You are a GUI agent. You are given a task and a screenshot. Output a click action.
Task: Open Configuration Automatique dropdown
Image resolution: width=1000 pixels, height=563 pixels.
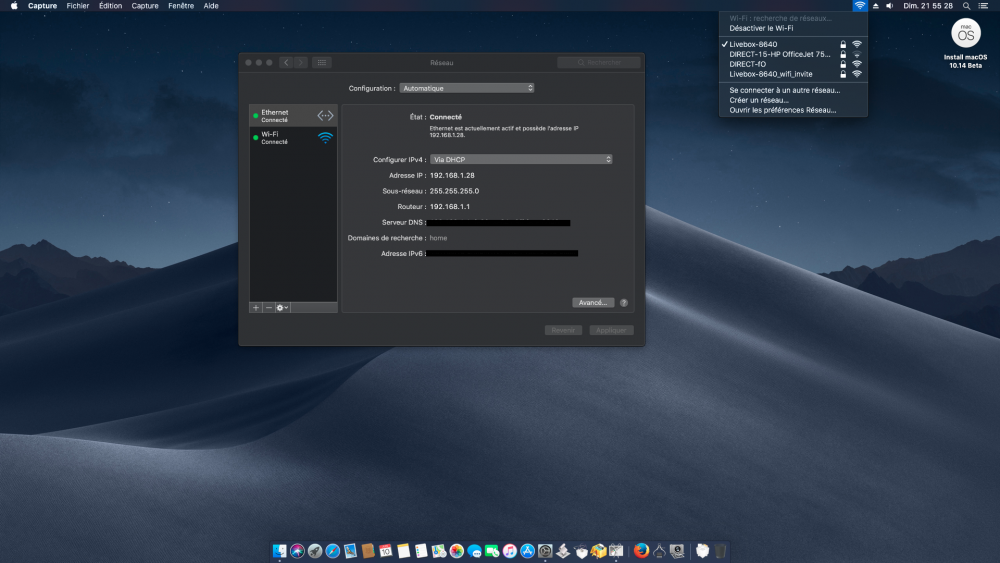[466, 88]
